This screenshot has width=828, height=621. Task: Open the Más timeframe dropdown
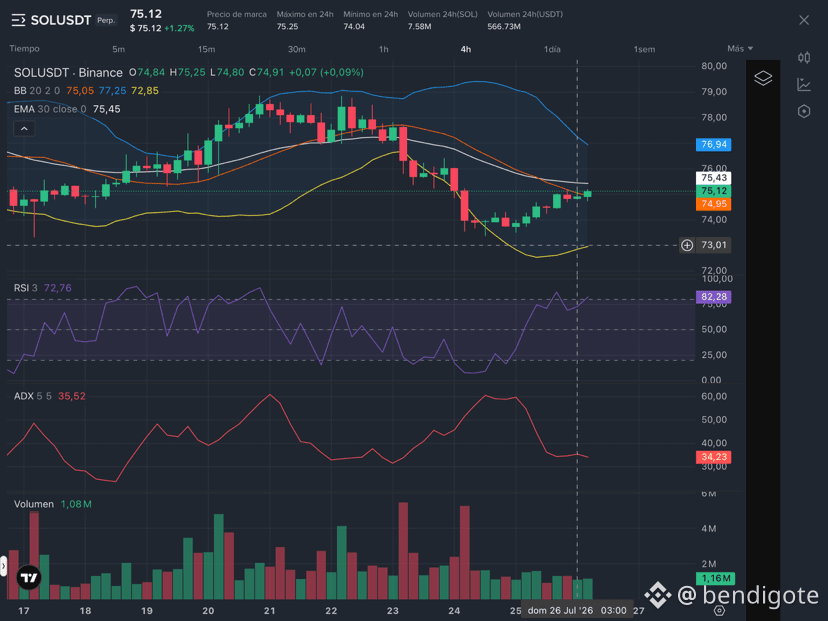[740, 49]
